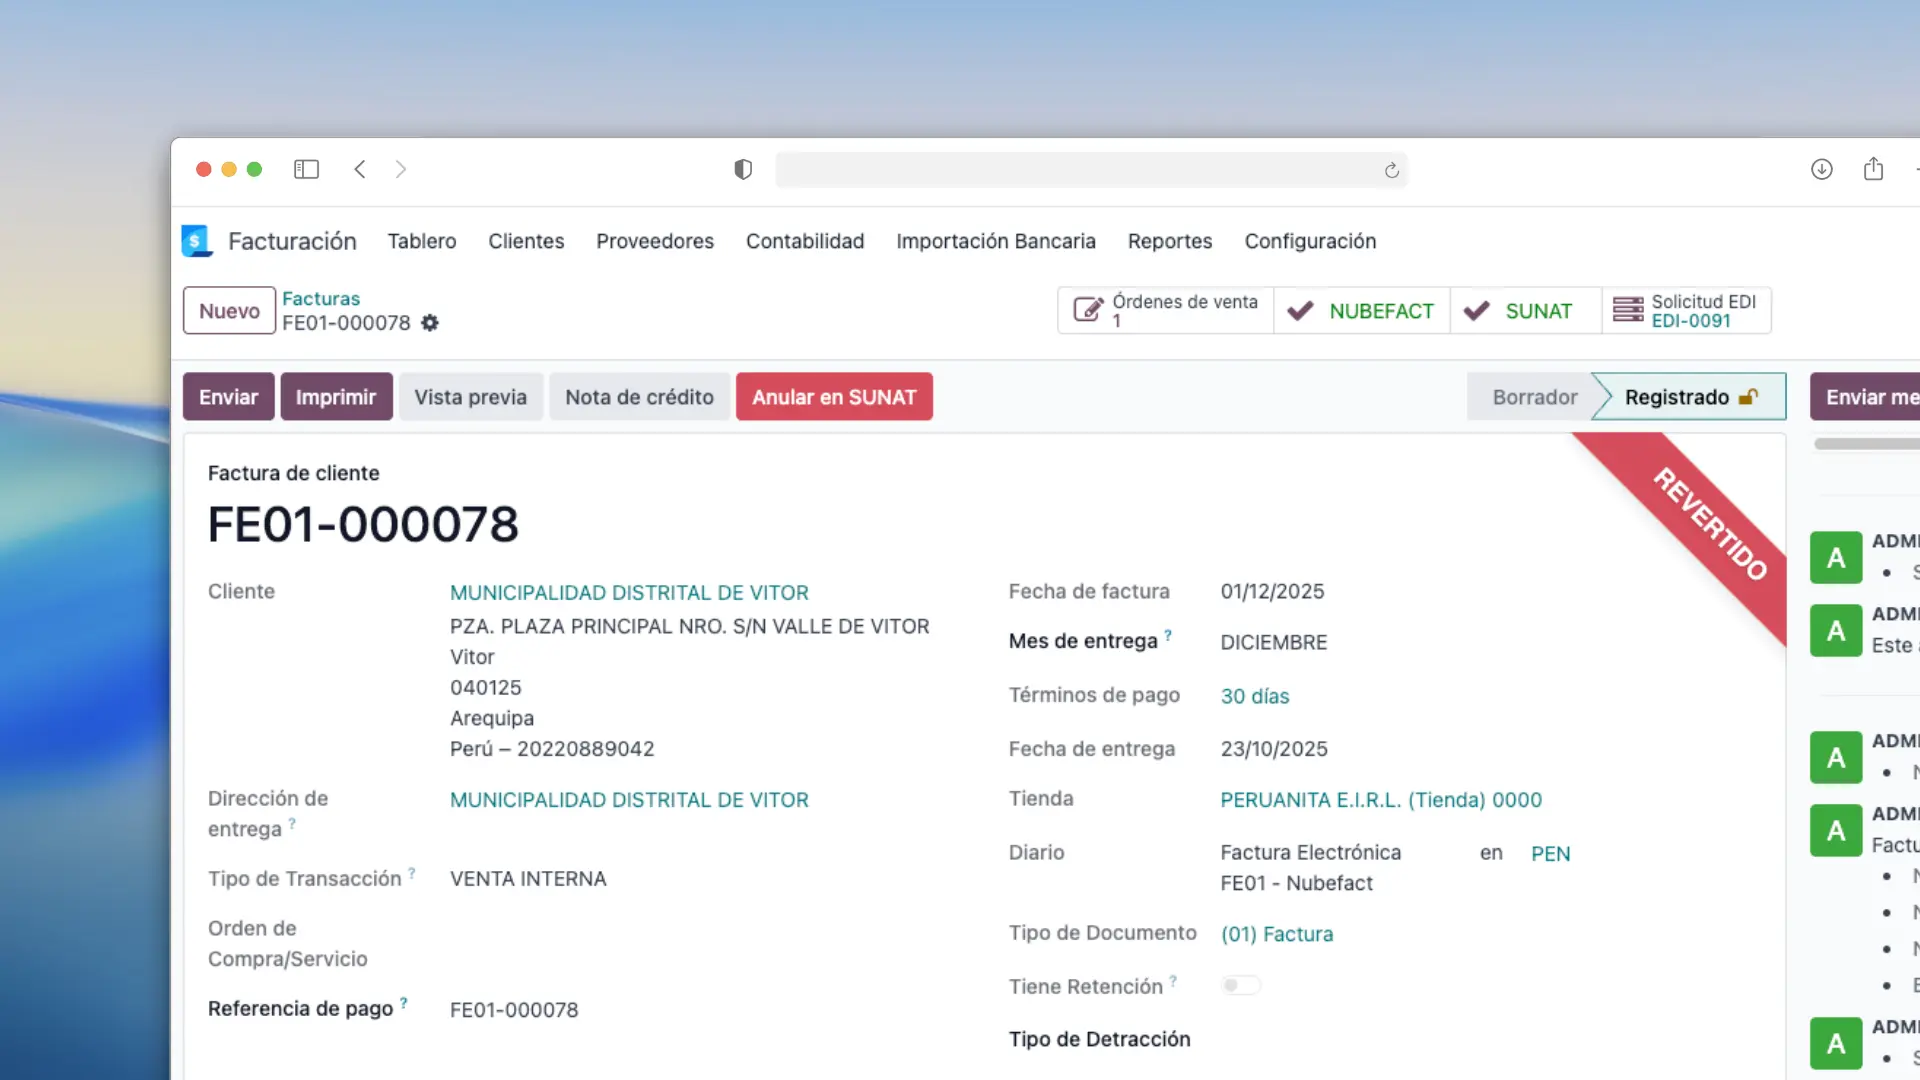Screen dimensions: 1920x1080
Task: Open the Configuración dropdown menu
Action: 1310,241
